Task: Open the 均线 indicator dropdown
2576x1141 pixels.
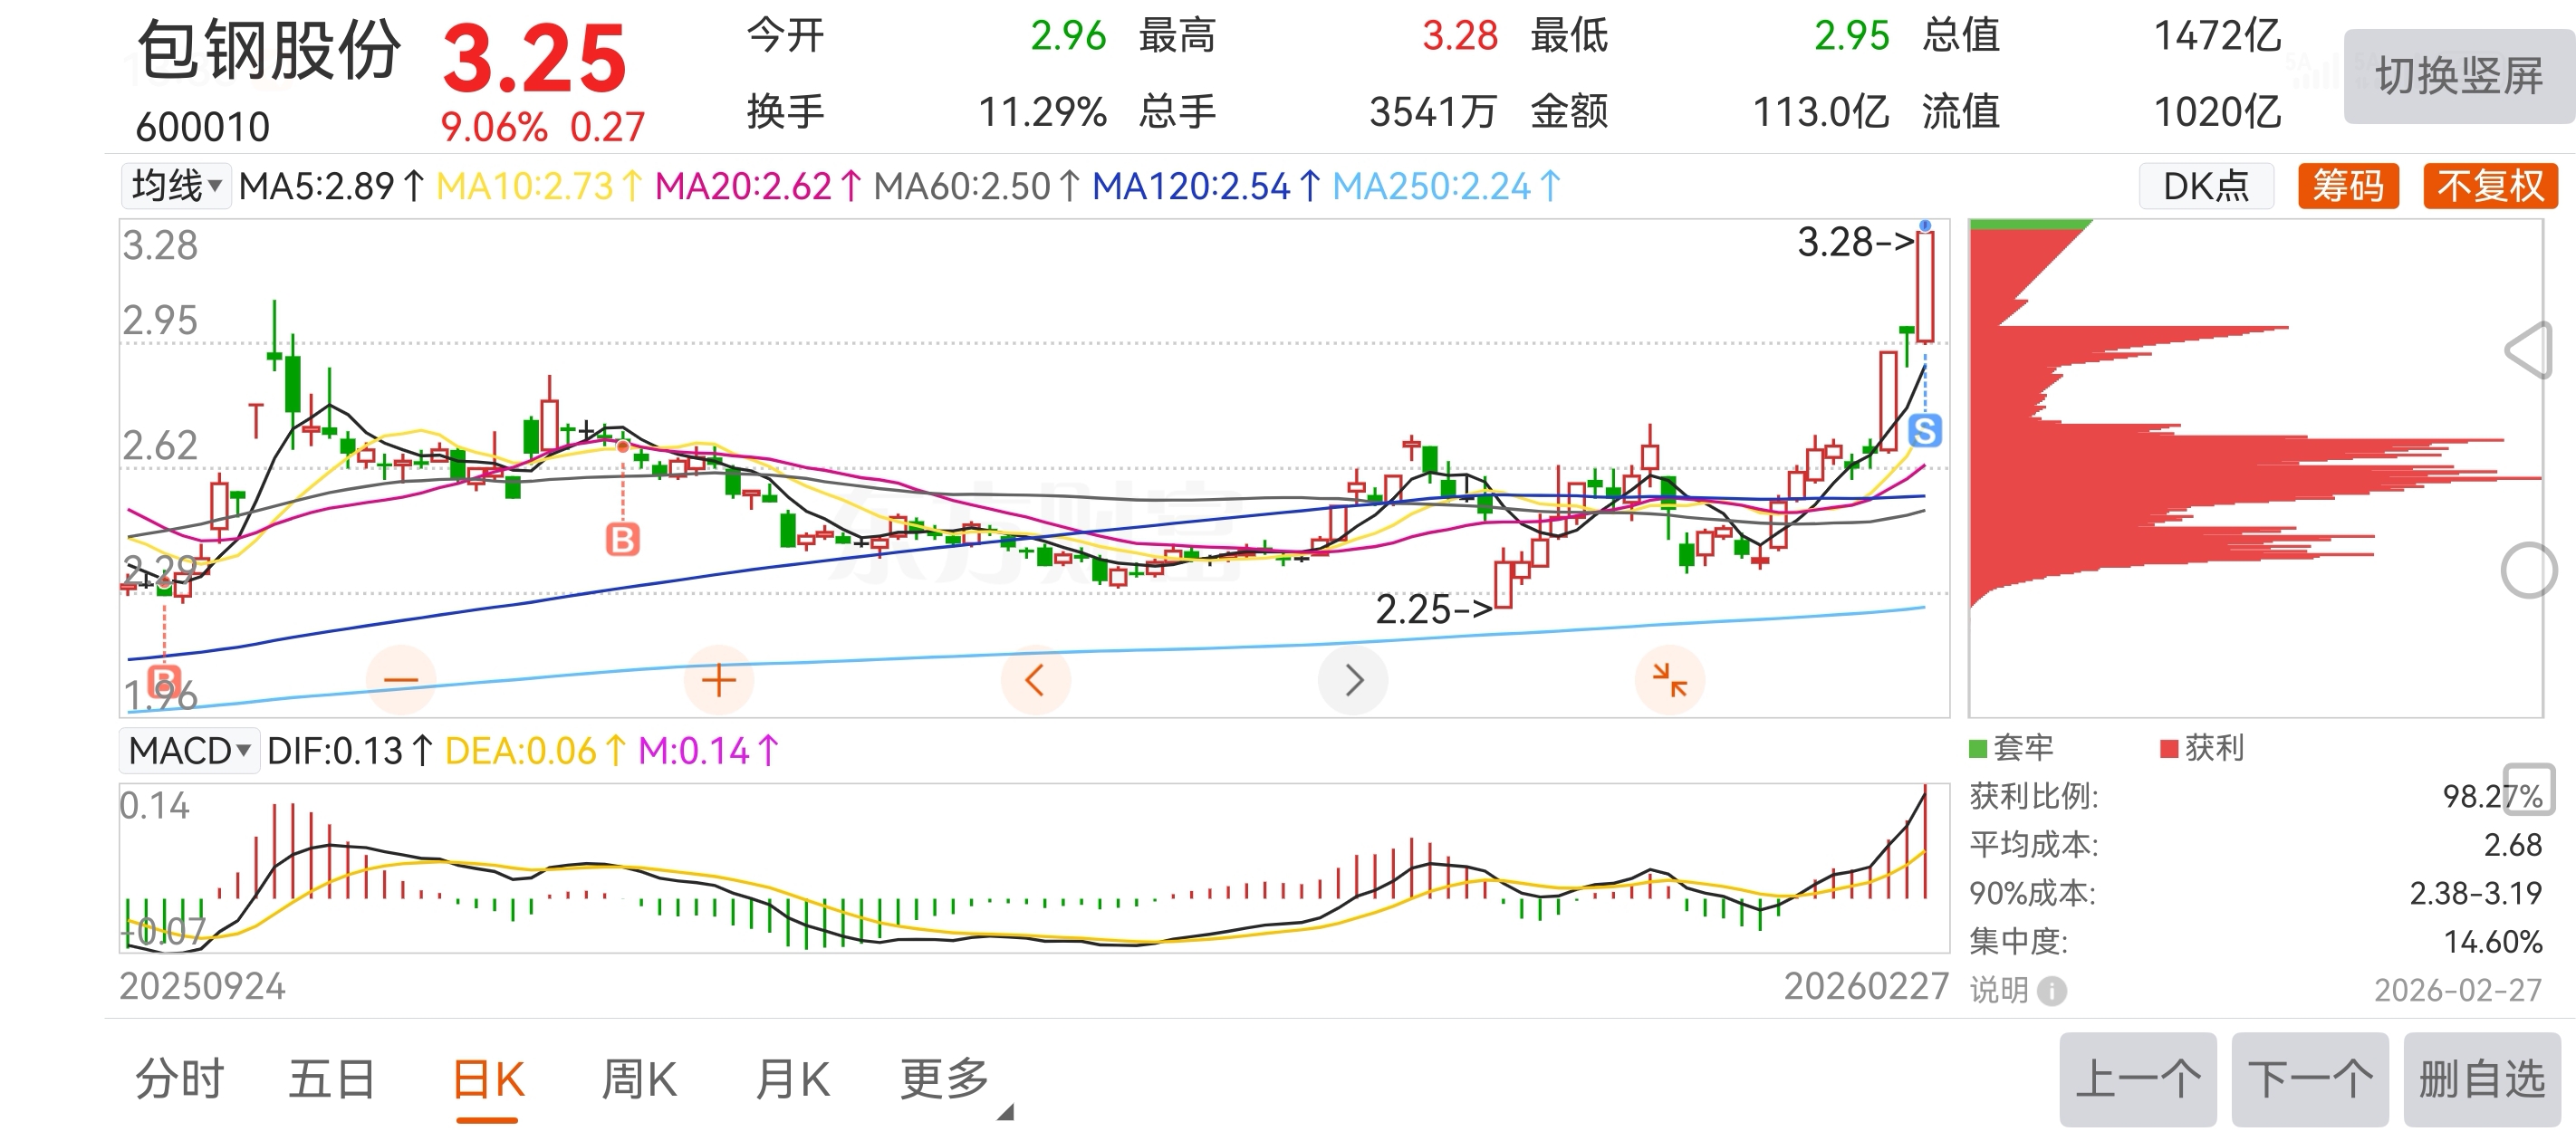Action: click(x=176, y=186)
